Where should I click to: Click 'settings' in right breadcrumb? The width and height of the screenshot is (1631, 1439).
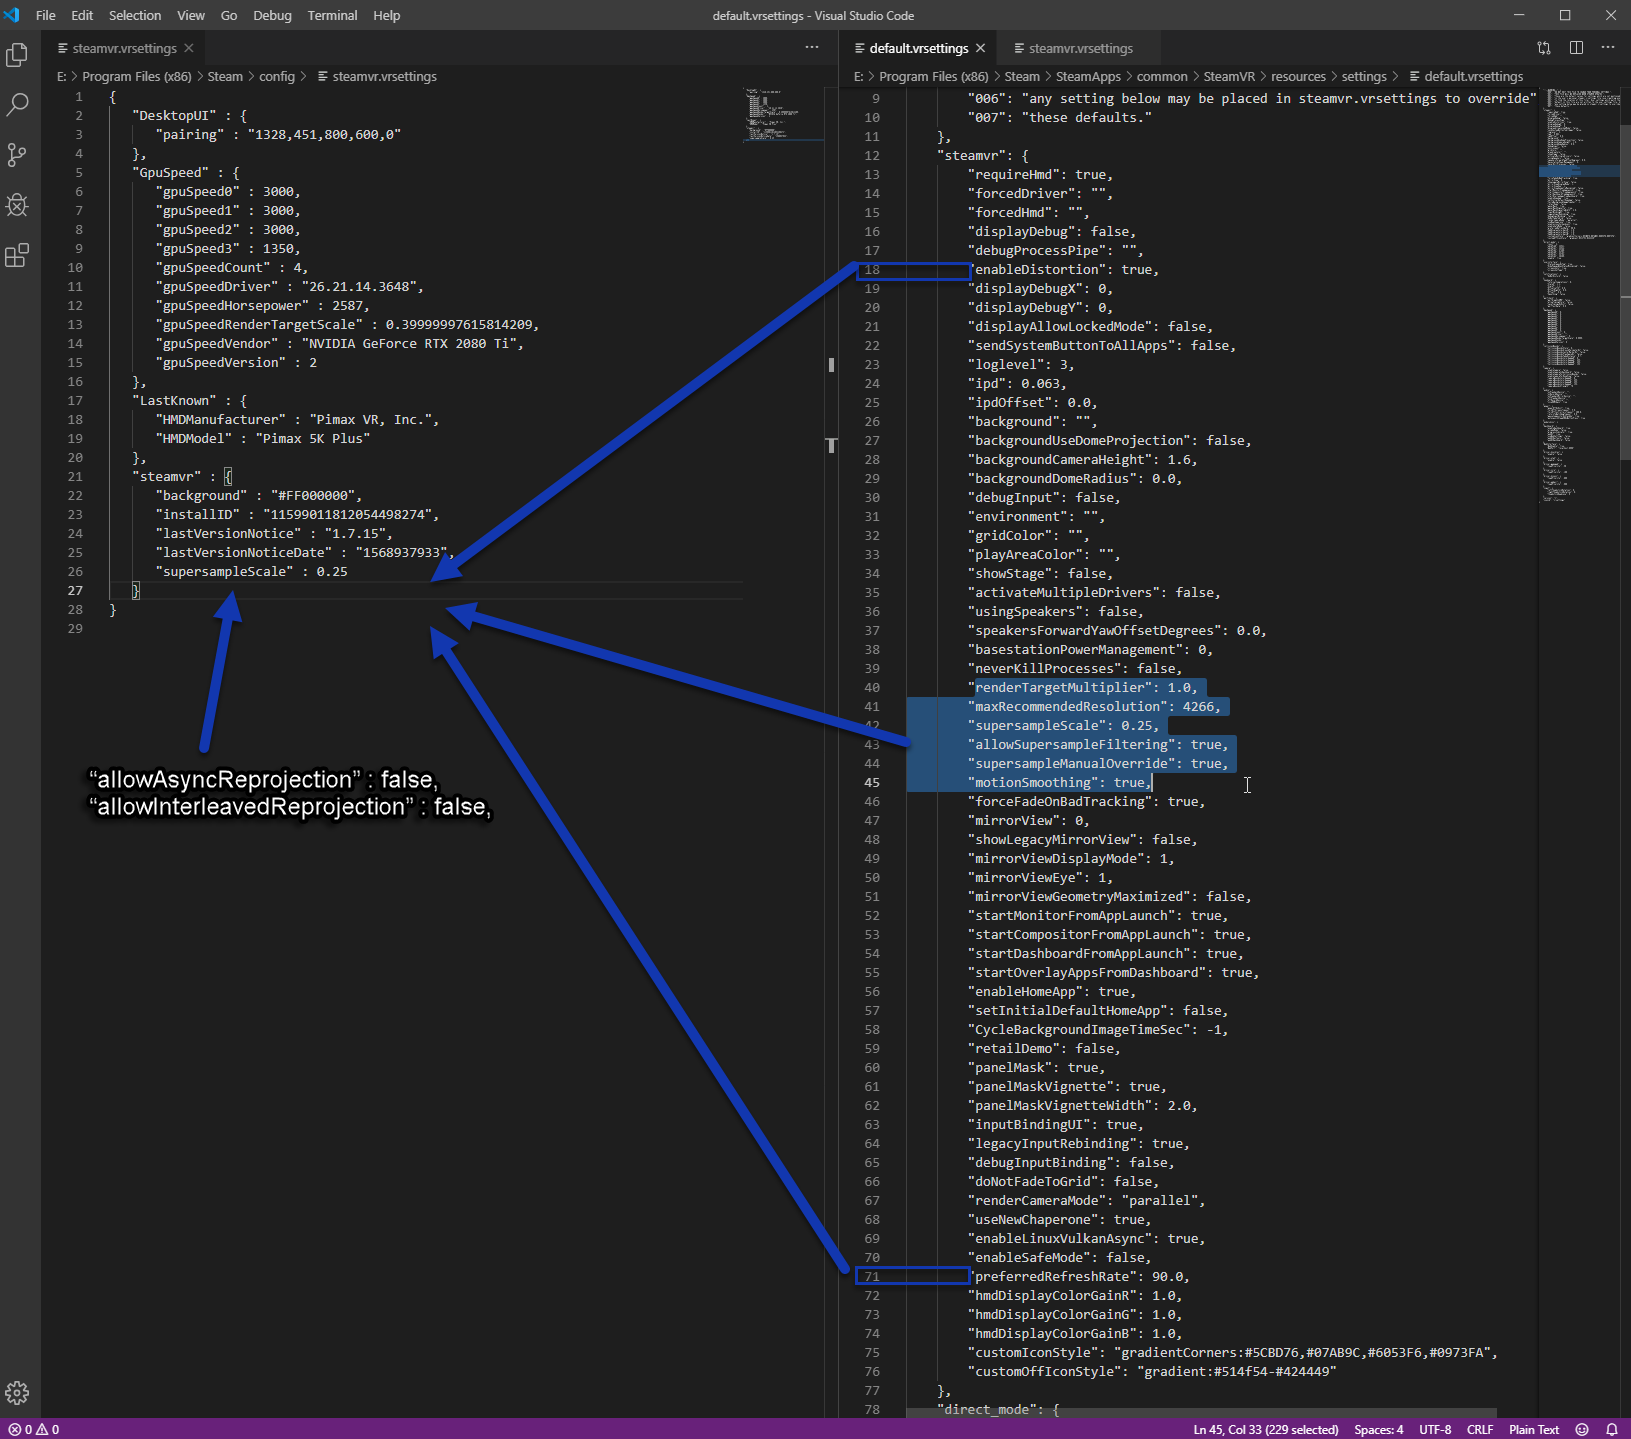(x=1364, y=76)
